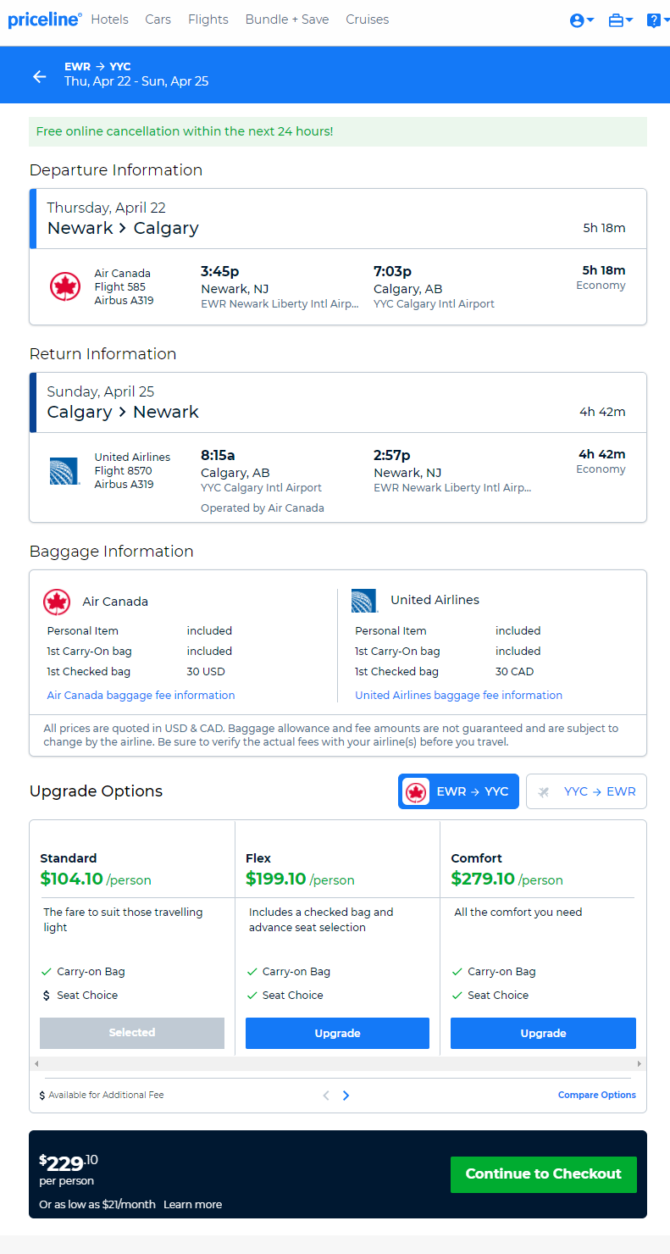This screenshot has height=1254, width=670.
Task: Open the Flights menu item
Action: click(208, 19)
